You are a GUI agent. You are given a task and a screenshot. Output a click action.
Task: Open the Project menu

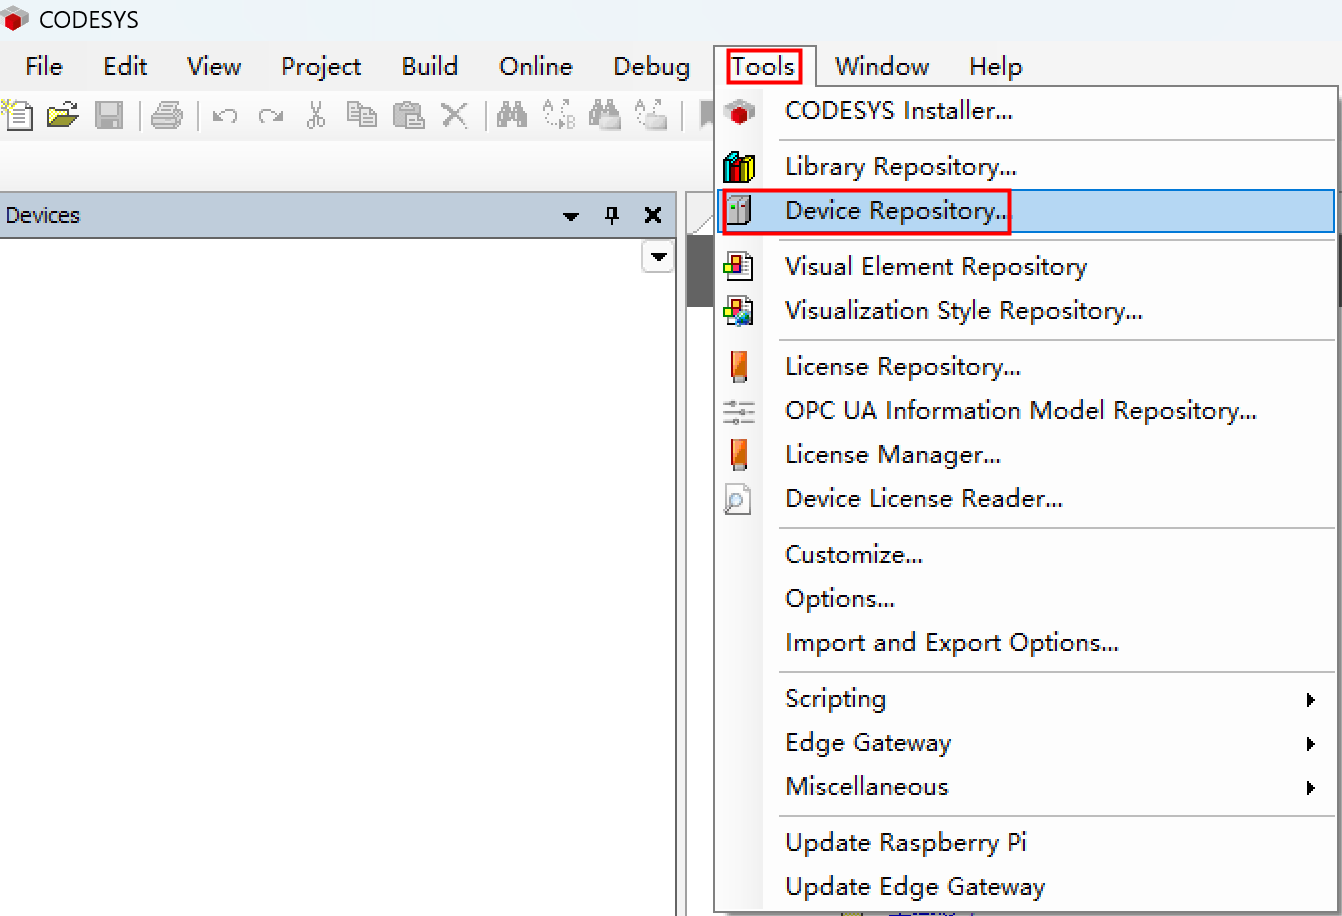click(320, 67)
